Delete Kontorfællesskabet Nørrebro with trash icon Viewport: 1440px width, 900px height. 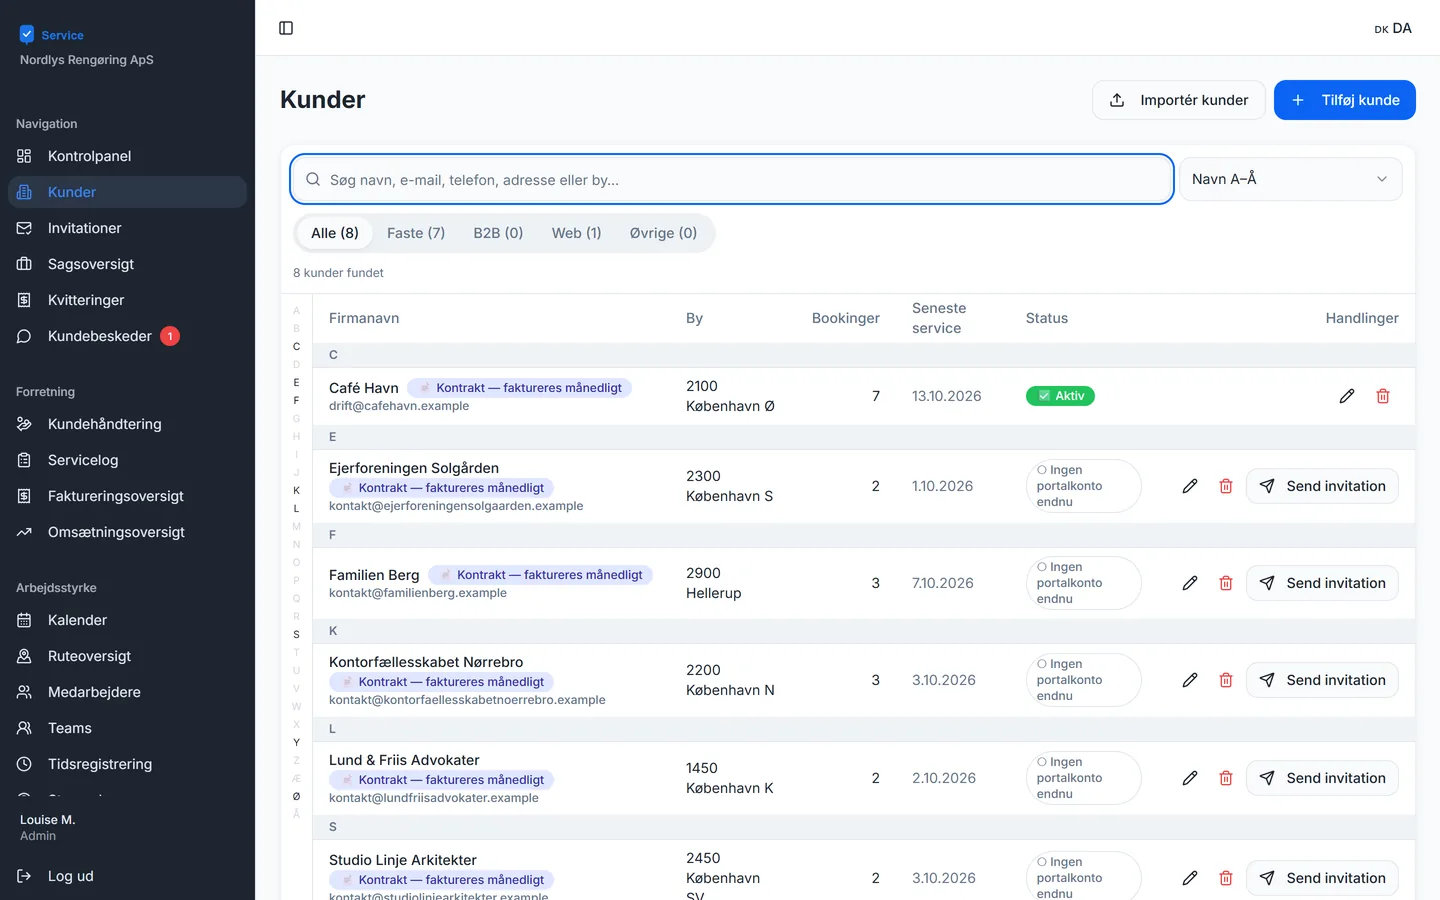pyautogui.click(x=1226, y=680)
